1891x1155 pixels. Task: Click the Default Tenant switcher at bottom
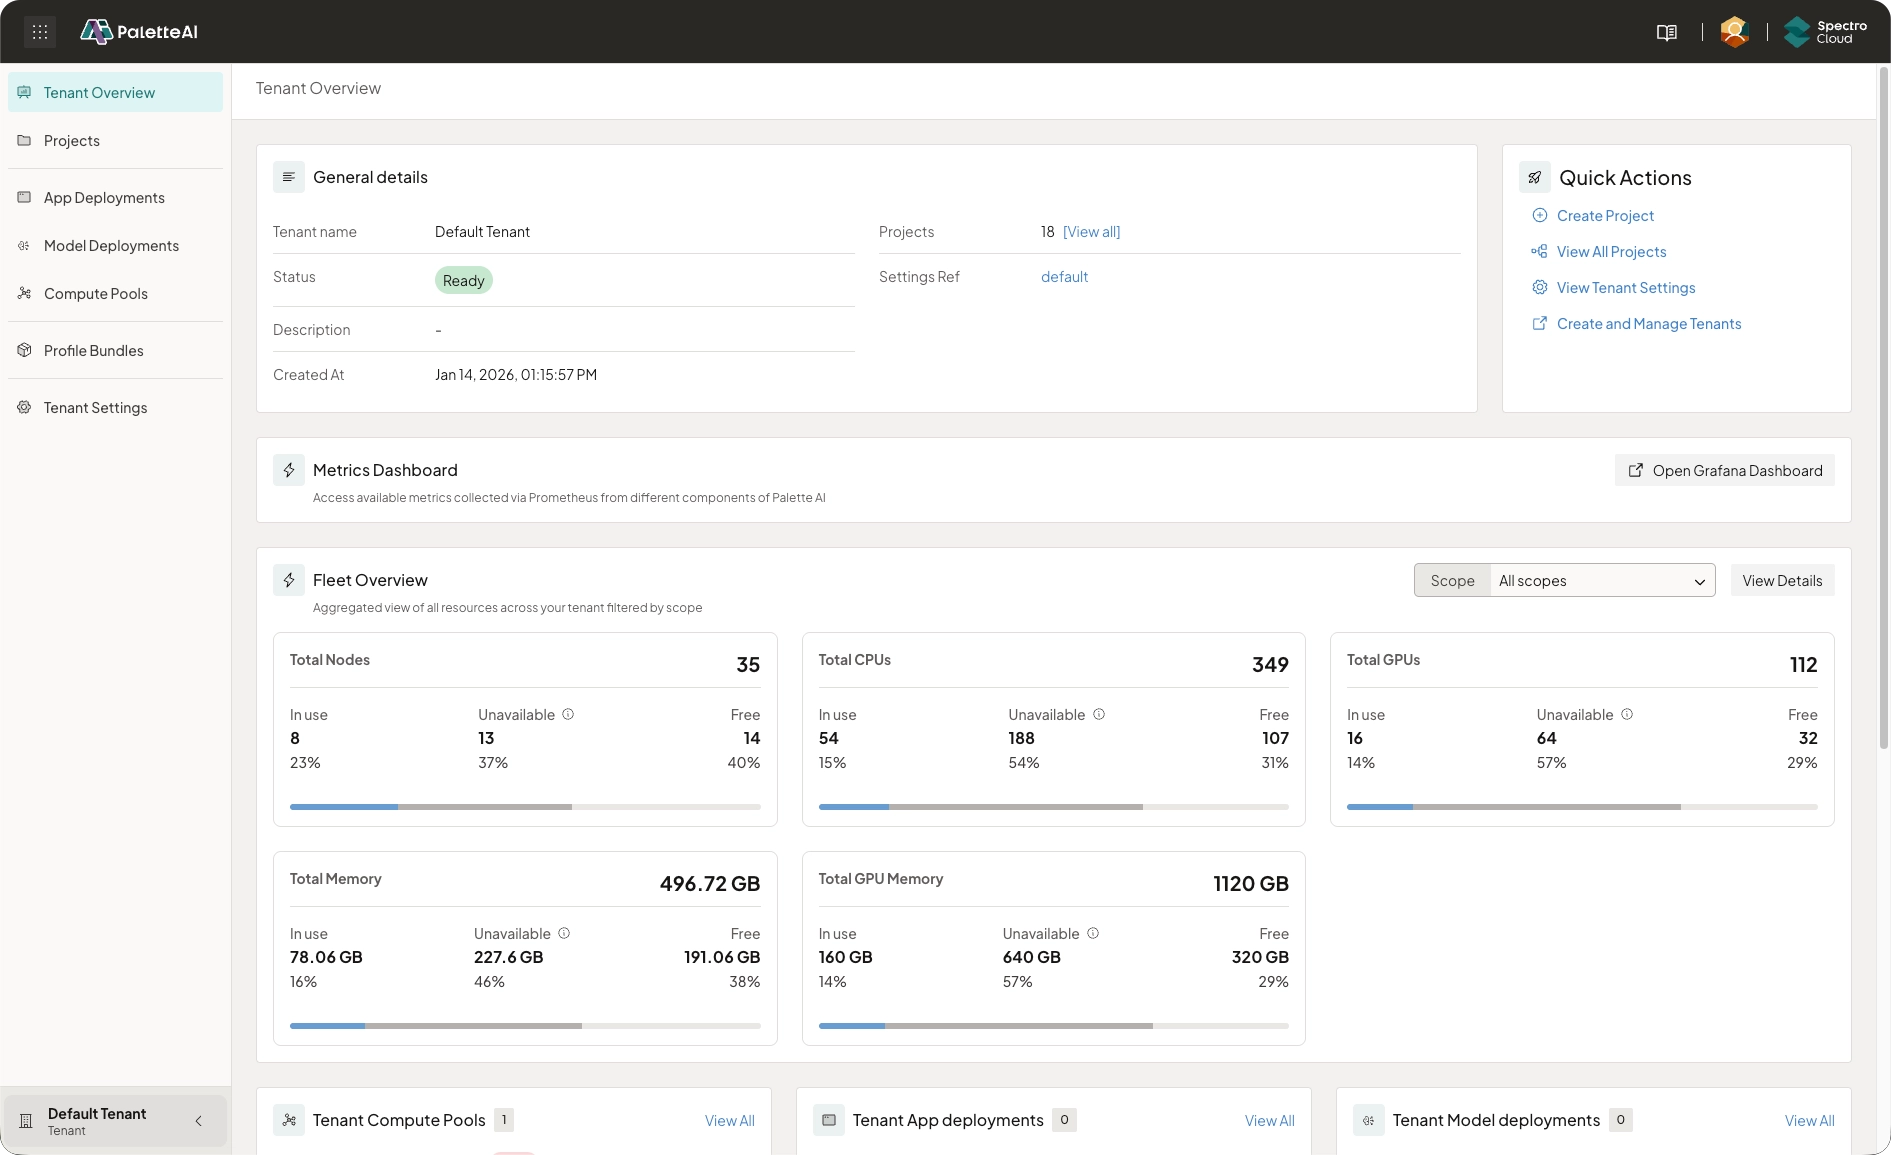pyautogui.click(x=115, y=1121)
